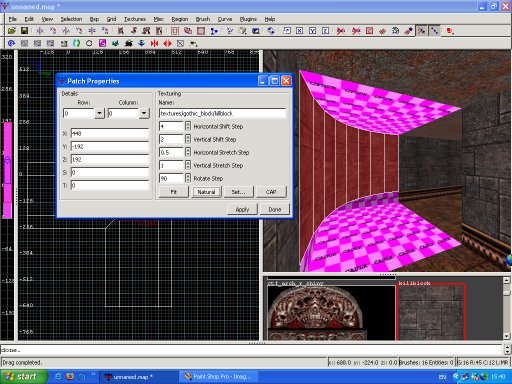Click the Vertical Shift Step spinner arrows

pos(188,139)
